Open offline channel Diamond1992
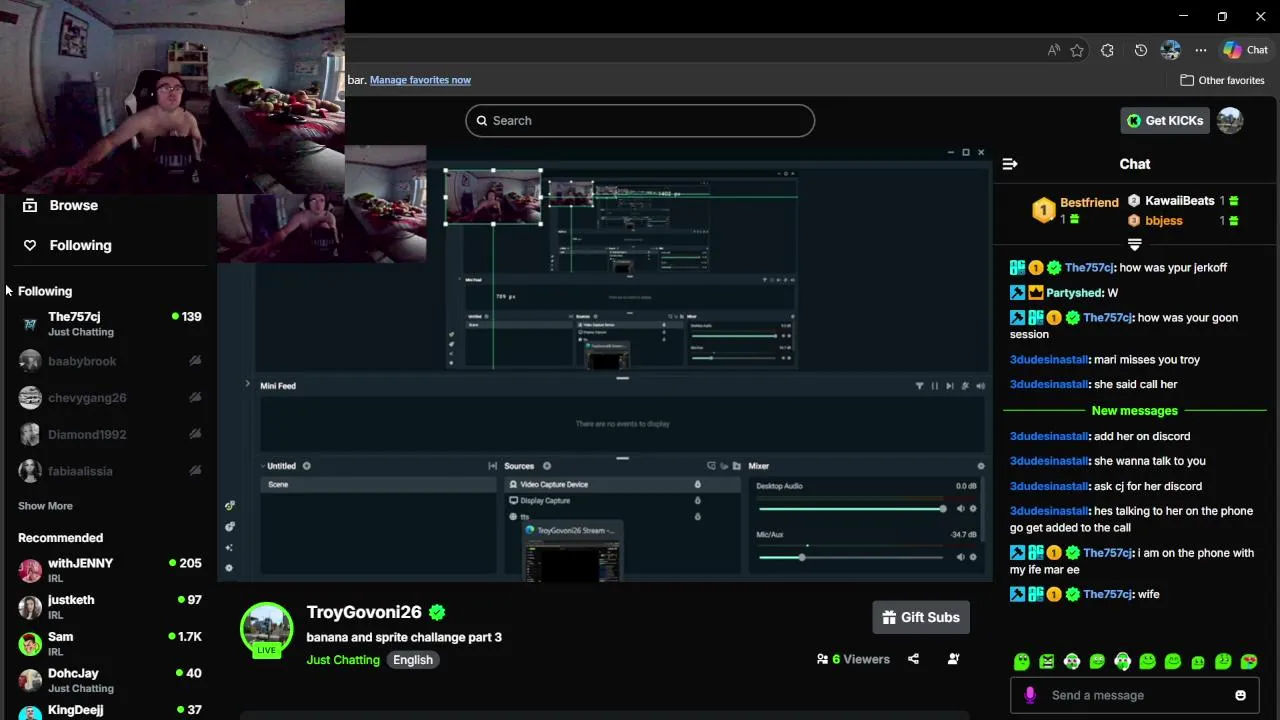 [110, 434]
